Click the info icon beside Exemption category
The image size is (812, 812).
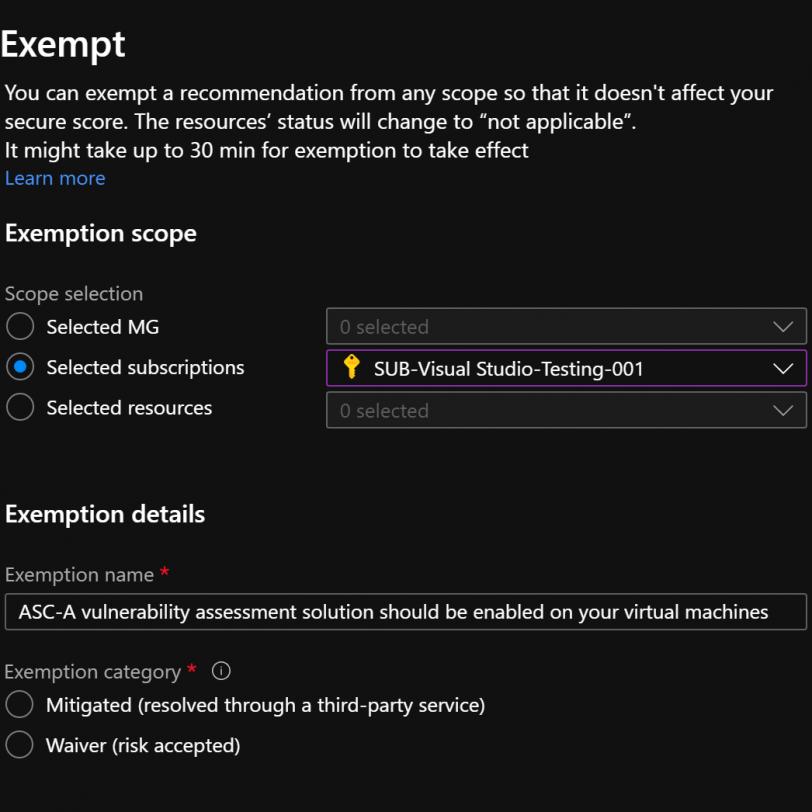pyautogui.click(x=221, y=671)
